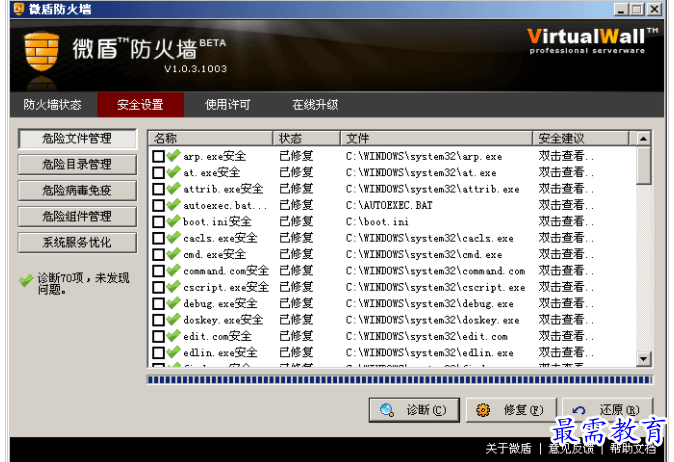The width and height of the screenshot is (674, 462).
Task: Check the edlin.exe checkbox
Action: [x=158, y=352]
